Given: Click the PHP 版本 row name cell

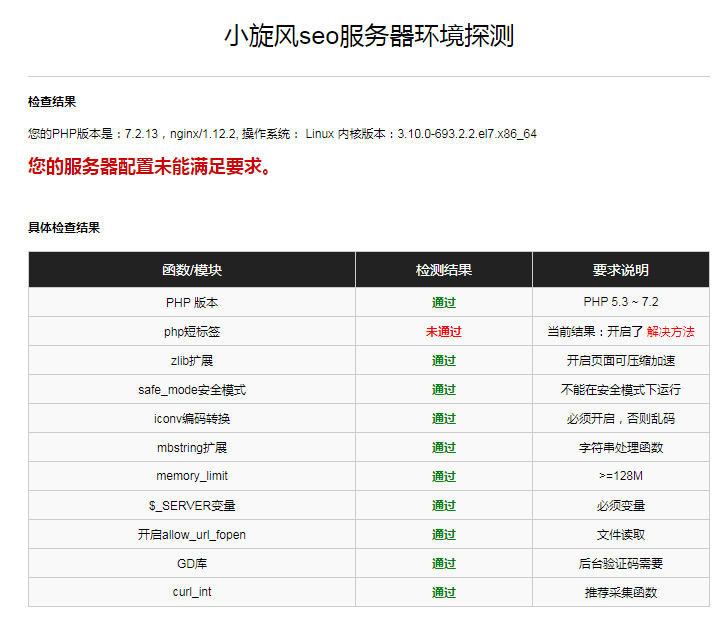Looking at the screenshot, I should [192, 303].
